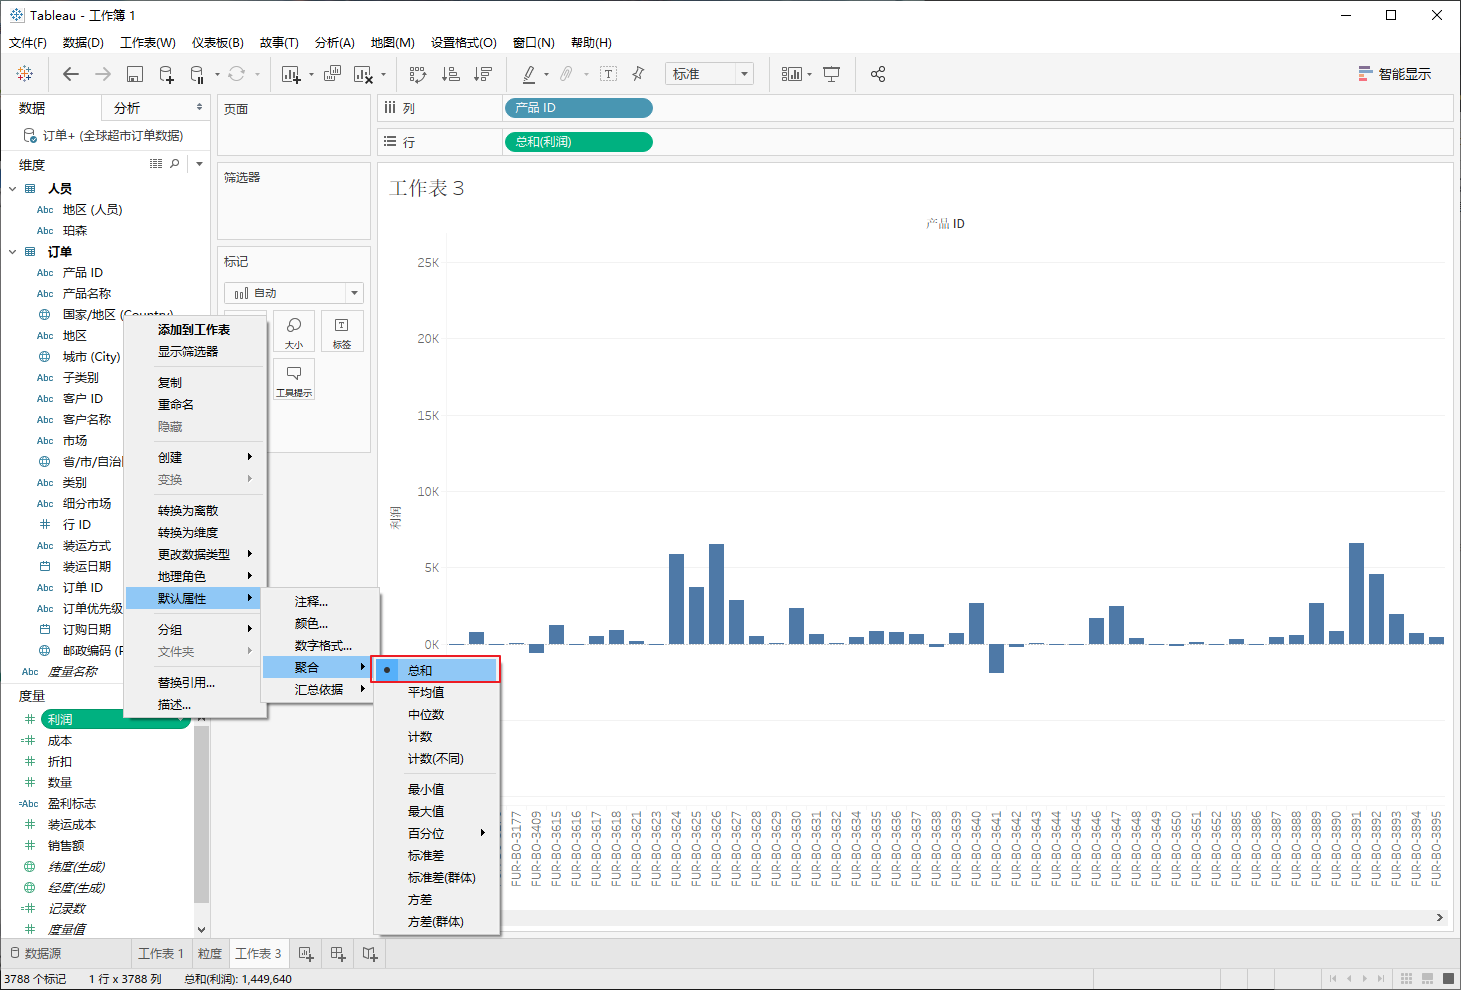Click the save workbook icon
This screenshot has width=1461, height=990.
tap(135, 74)
